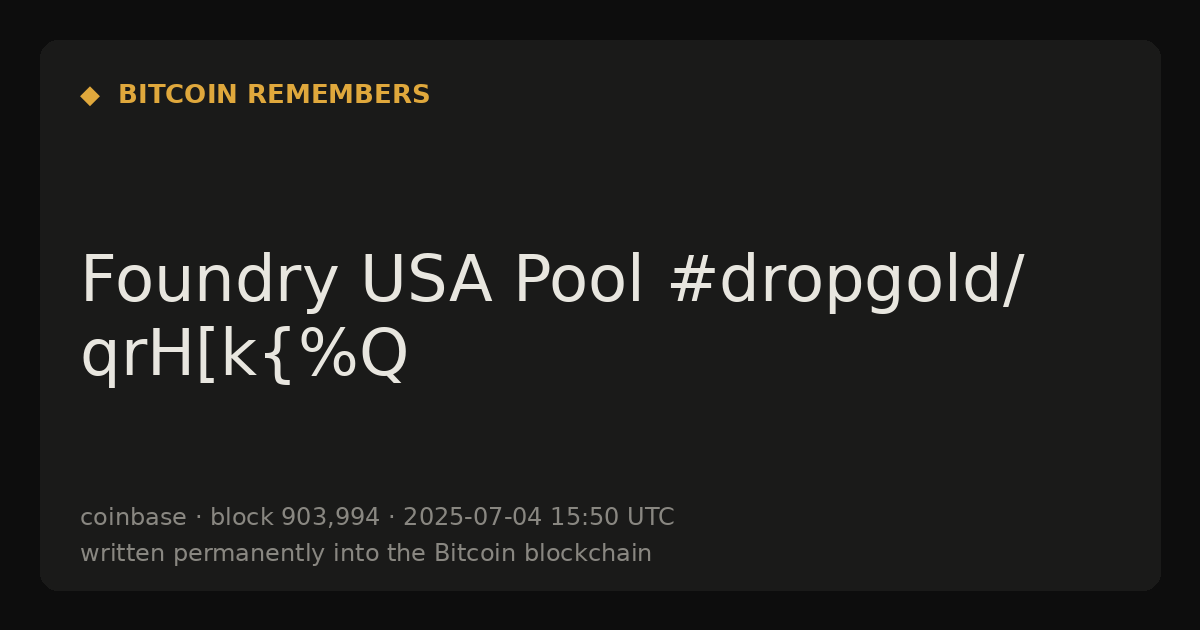This screenshot has width=1200, height=630.
Task: Click the coinbase label
Action: point(133,517)
